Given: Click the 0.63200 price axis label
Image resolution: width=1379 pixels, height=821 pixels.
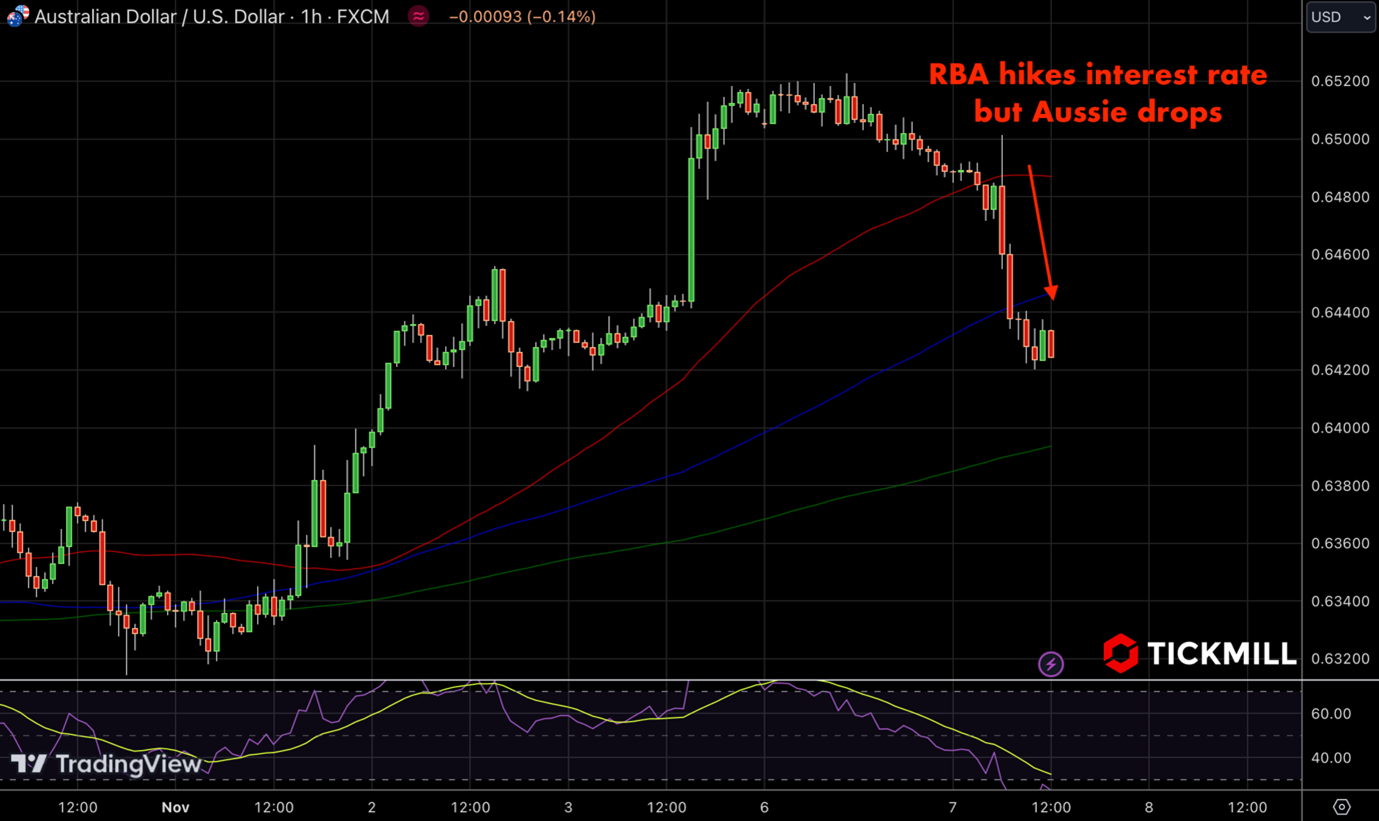Looking at the screenshot, I should [x=1340, y=659].
